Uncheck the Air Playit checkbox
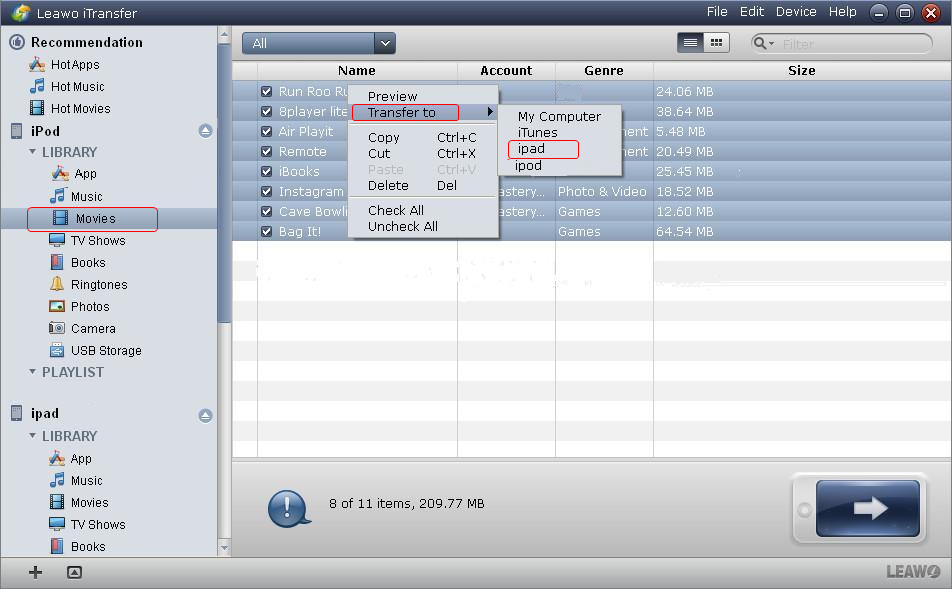 point(266,131)
